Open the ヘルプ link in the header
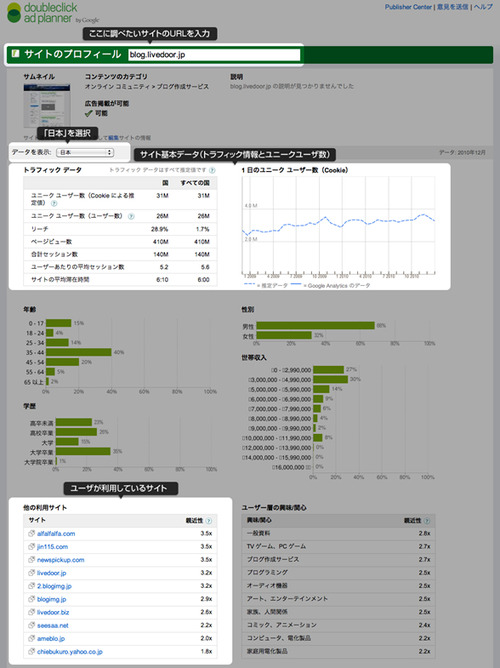This screenshot has width=500, height=668. click(483, 7)
